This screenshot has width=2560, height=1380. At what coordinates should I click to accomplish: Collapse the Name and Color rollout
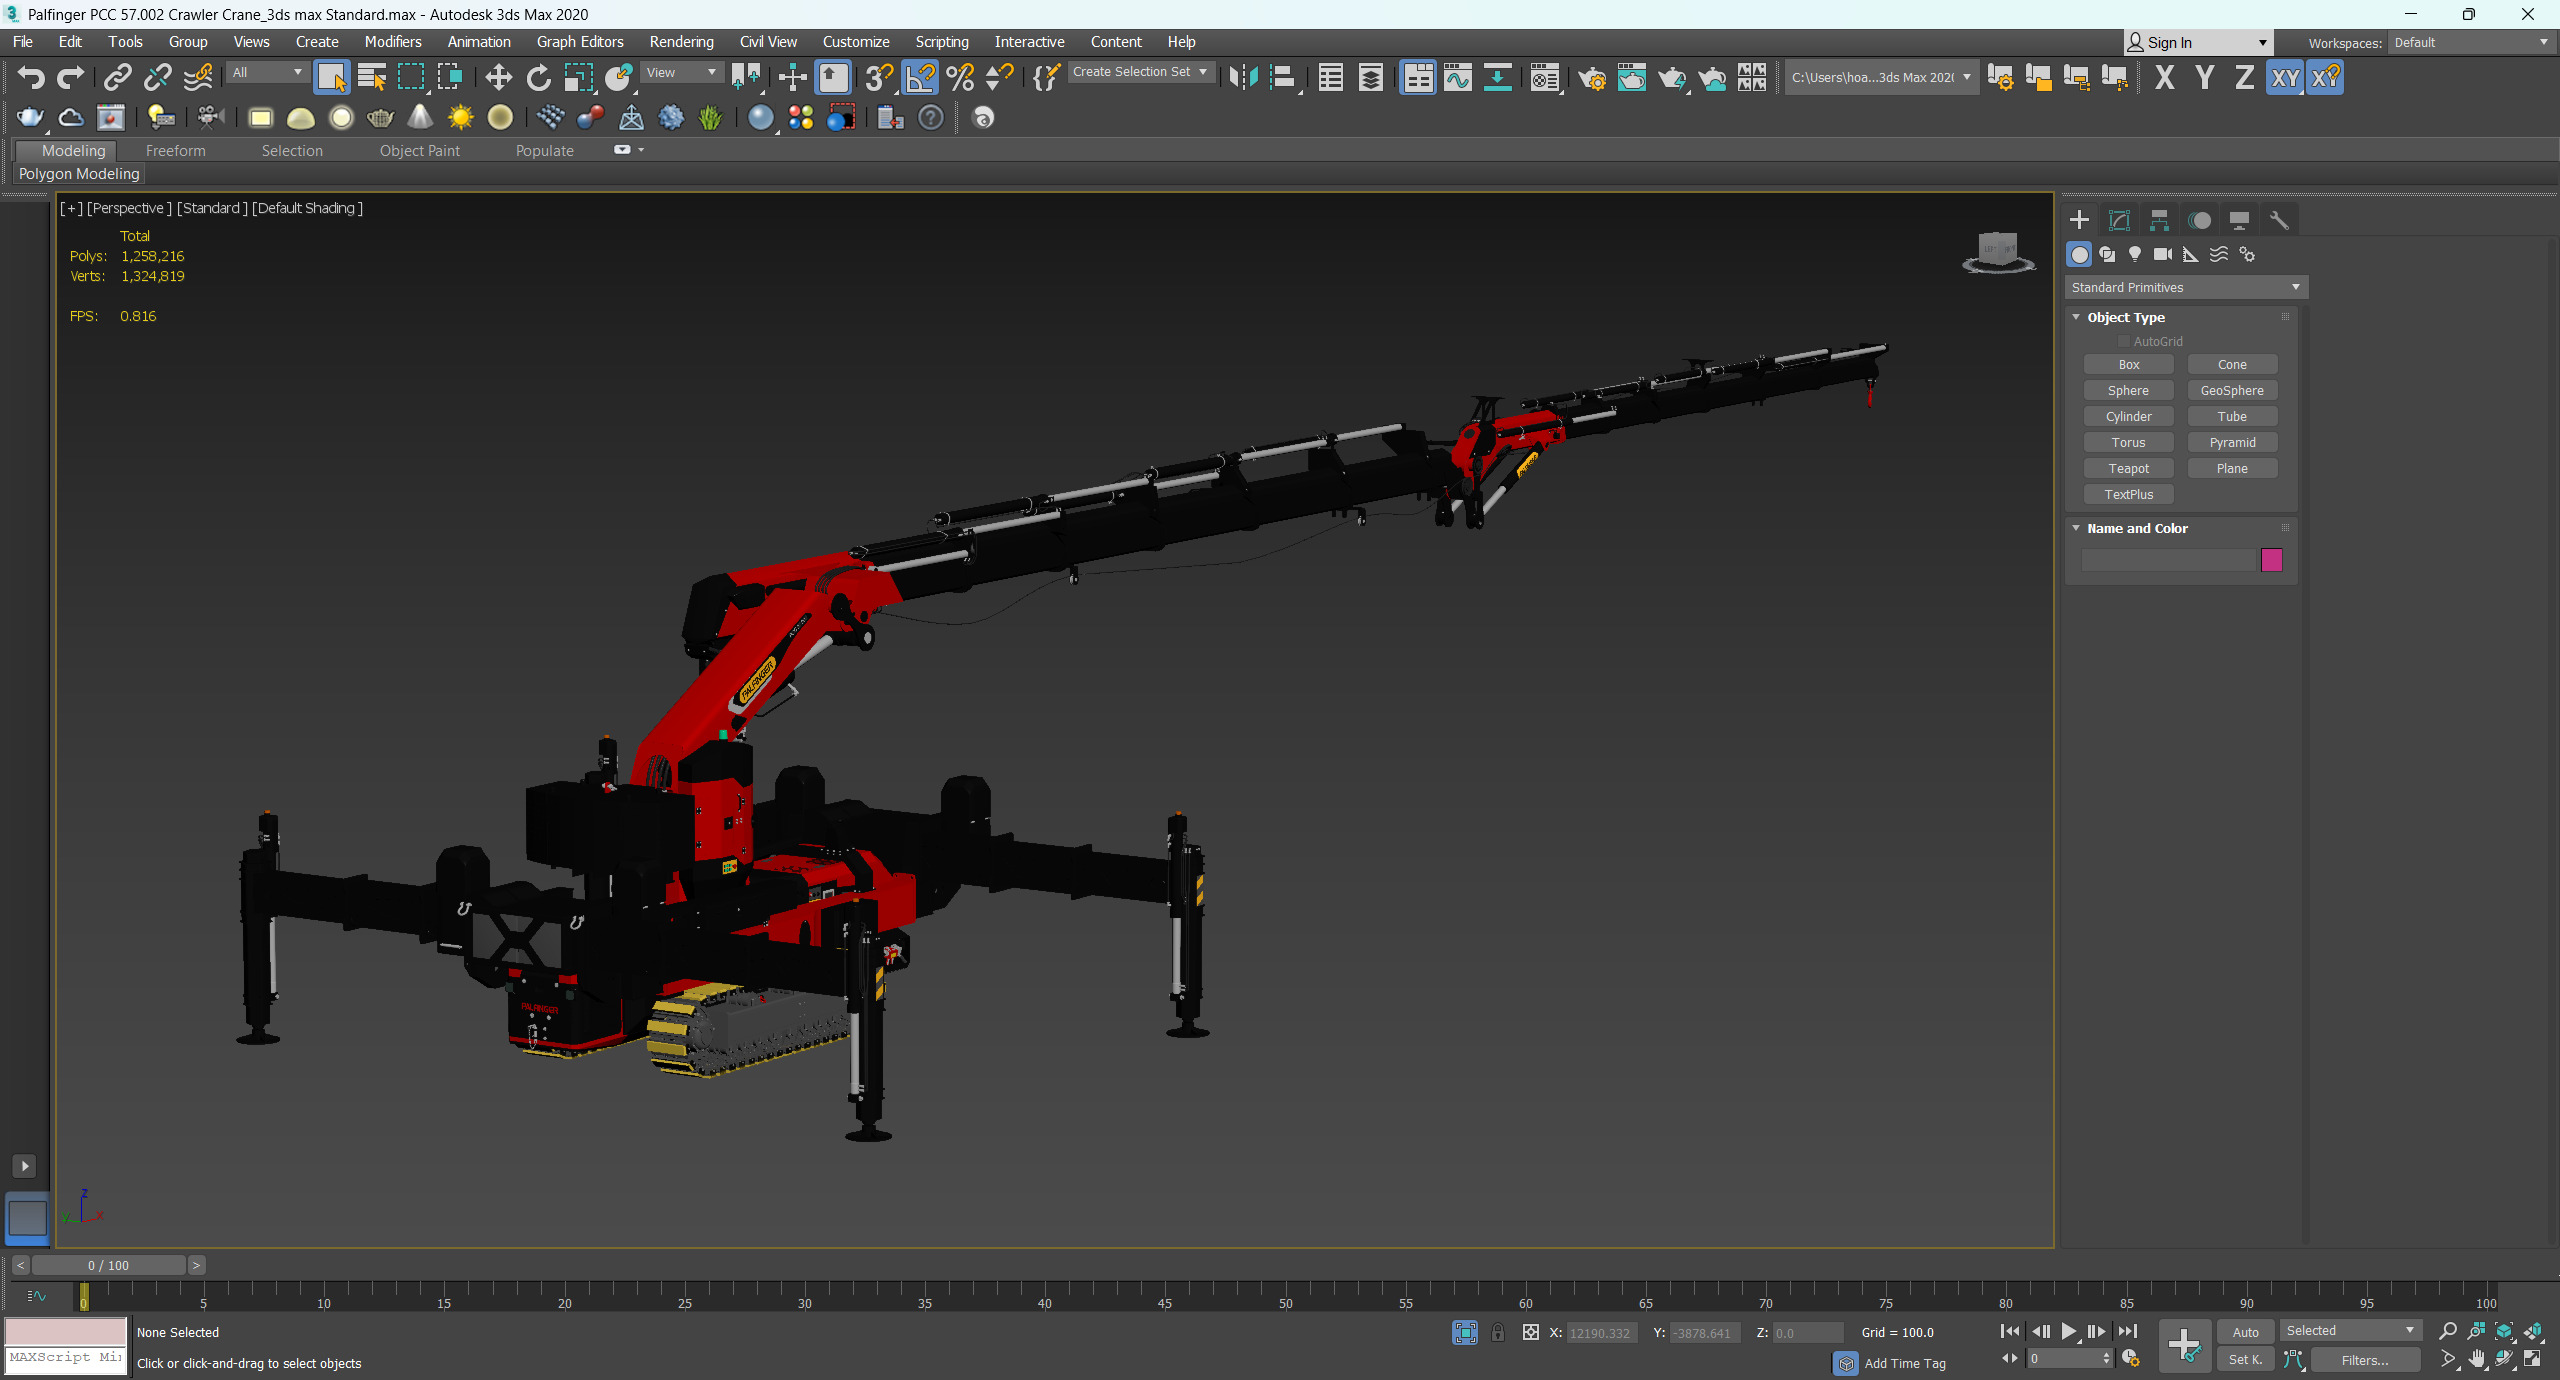pos(2076,528)
